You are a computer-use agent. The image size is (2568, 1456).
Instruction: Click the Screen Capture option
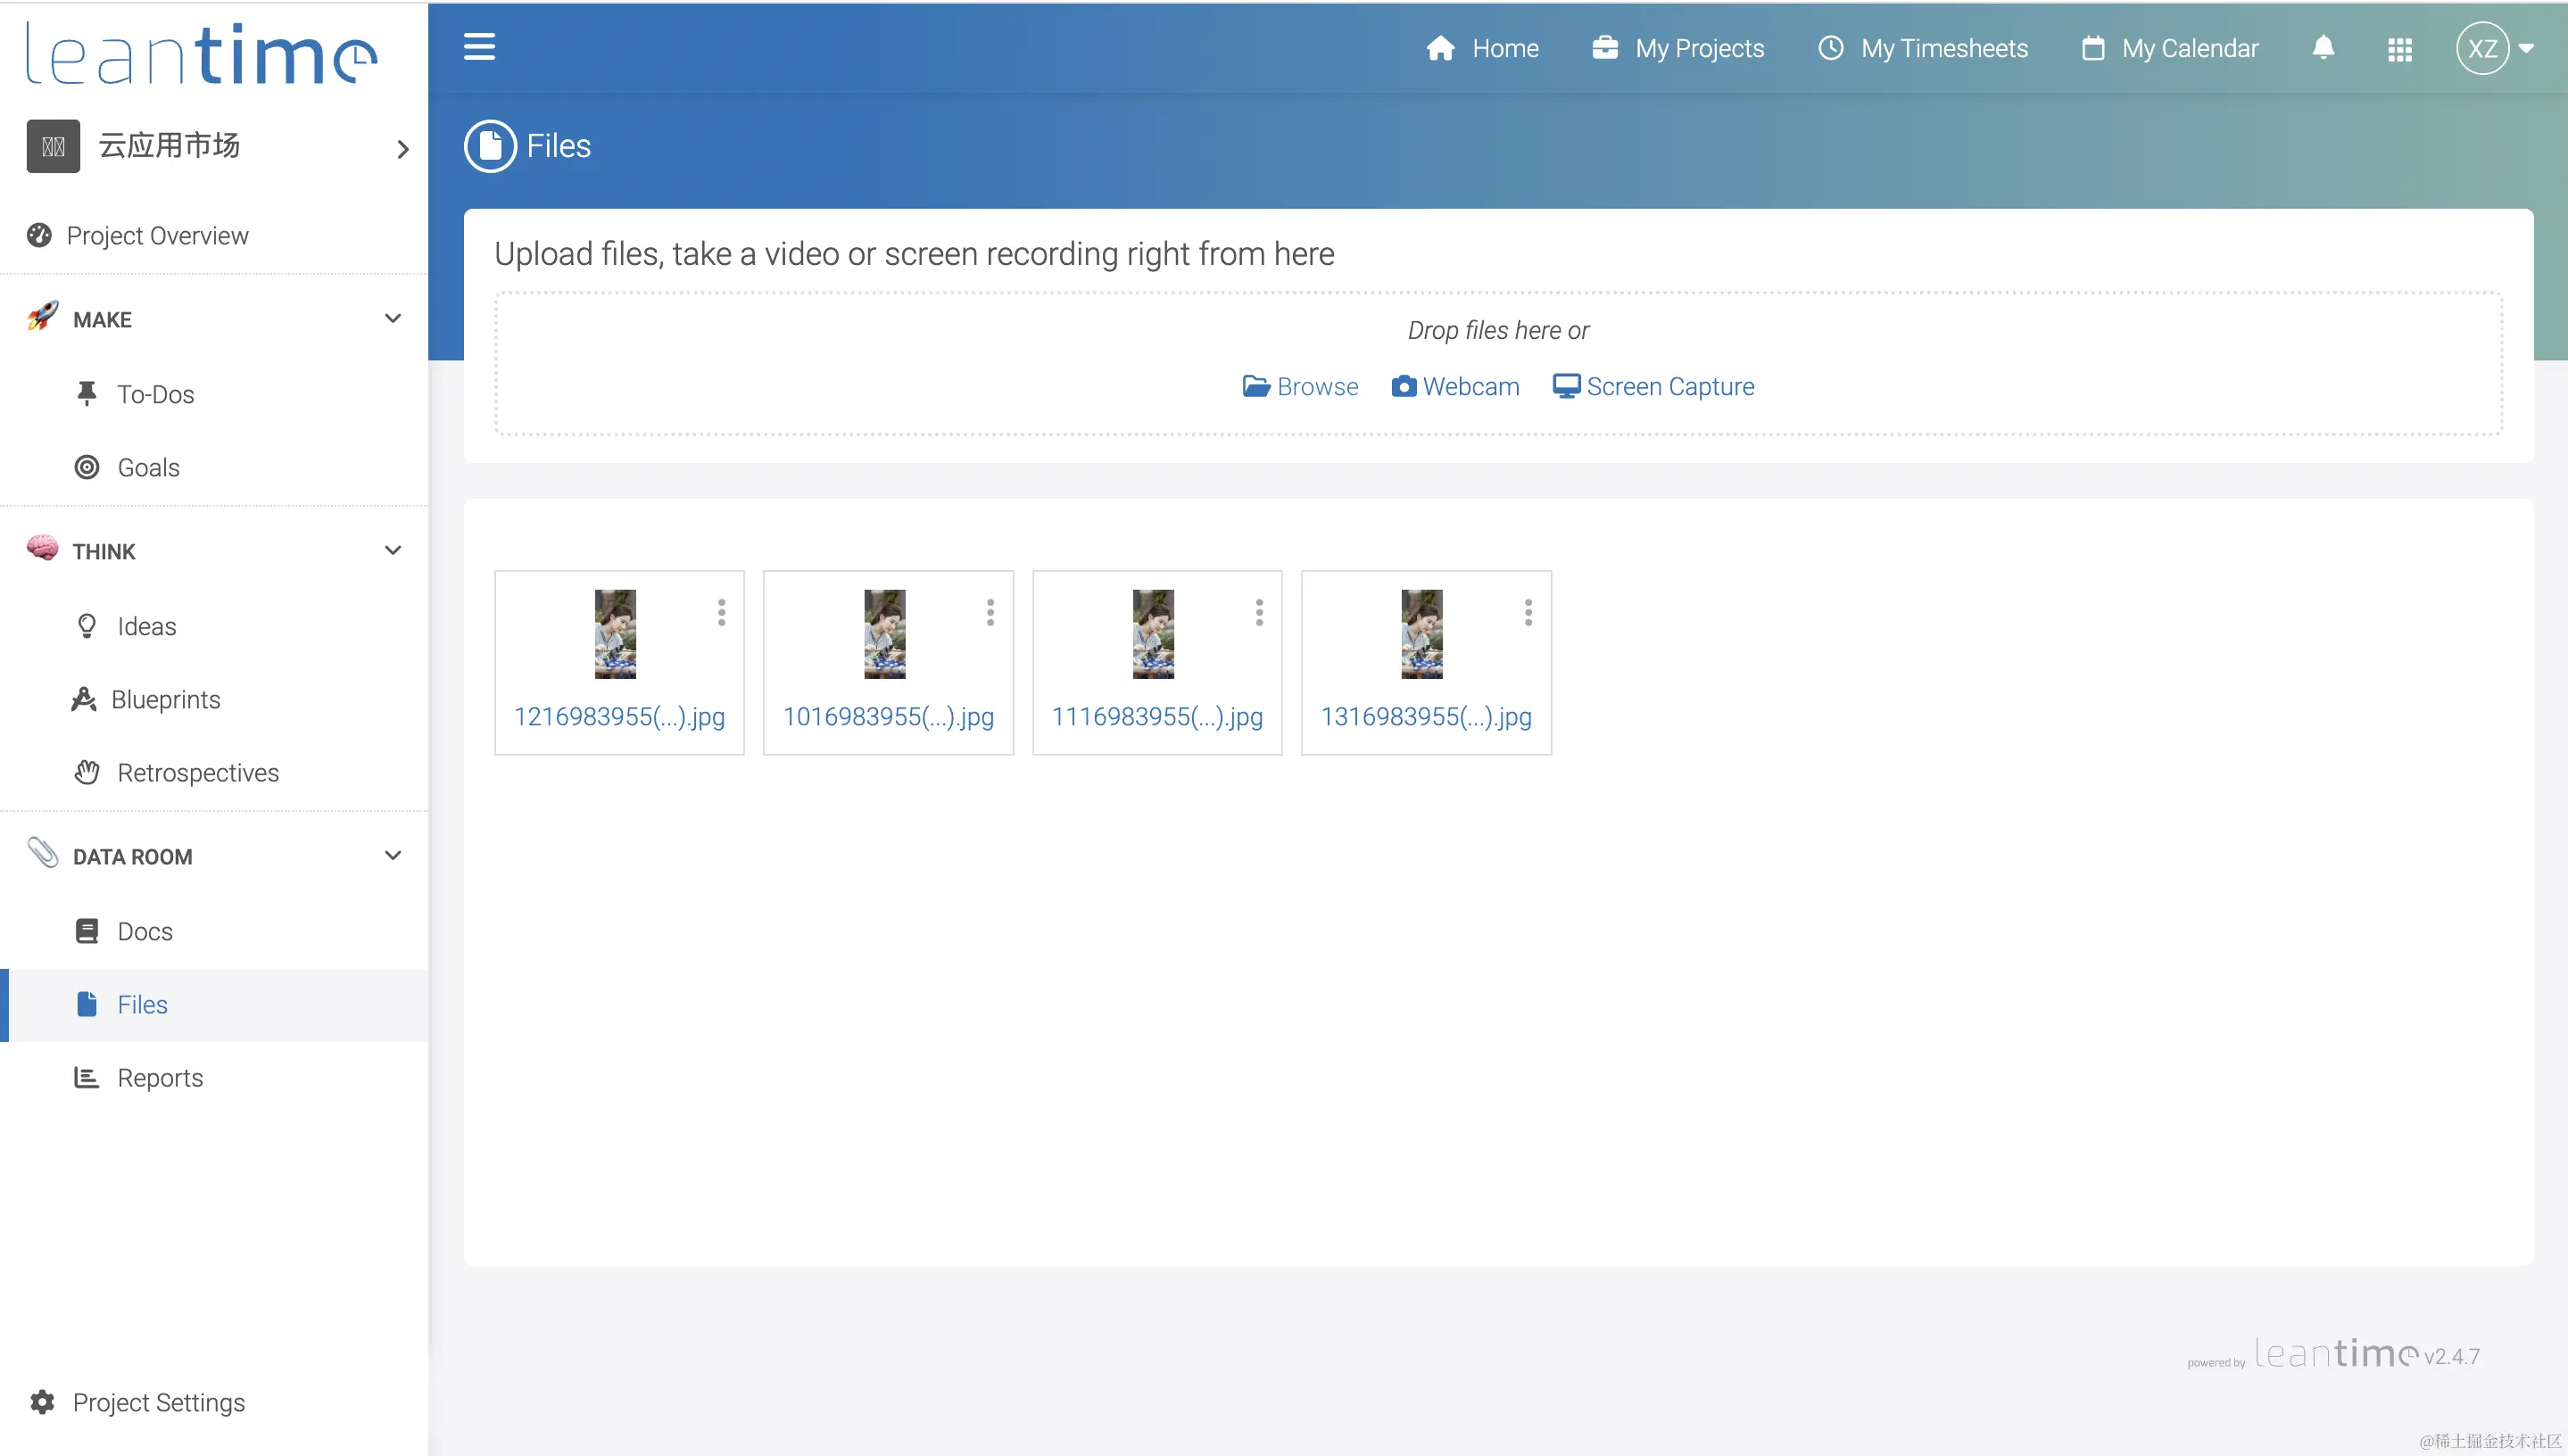tap(1653, 386)
